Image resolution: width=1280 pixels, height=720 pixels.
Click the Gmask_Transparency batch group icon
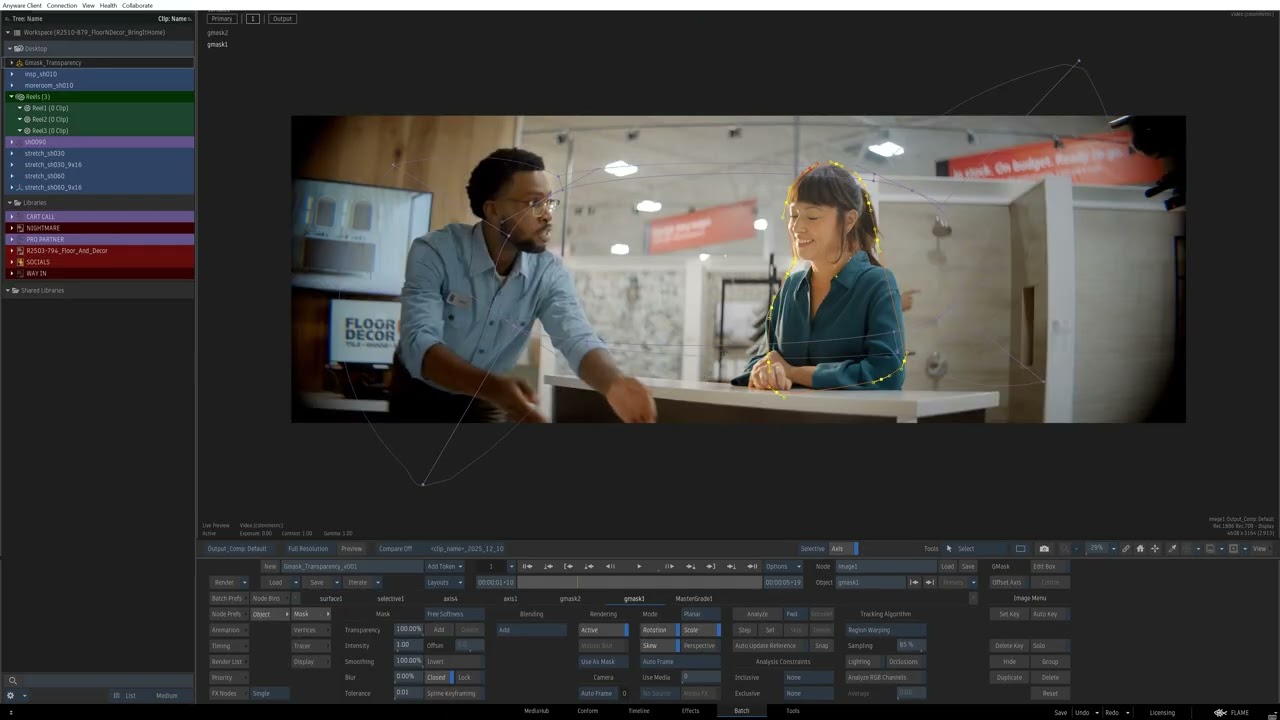click(19, 63)
